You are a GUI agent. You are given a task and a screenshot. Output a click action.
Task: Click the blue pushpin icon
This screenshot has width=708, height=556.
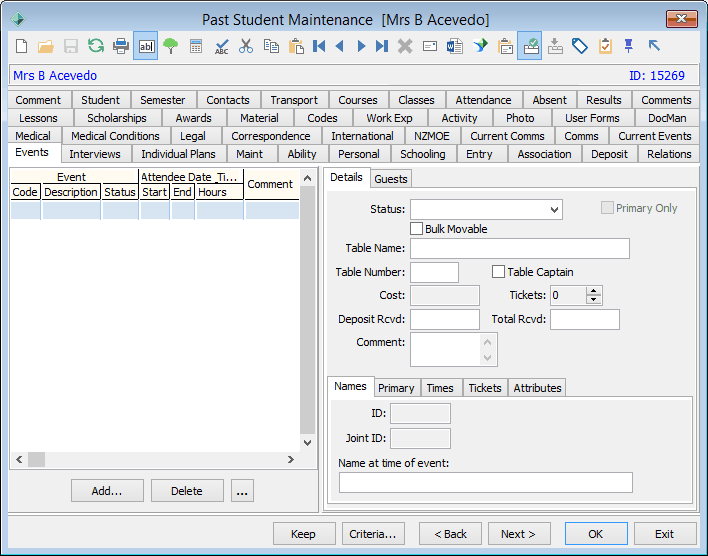(629, 46)
